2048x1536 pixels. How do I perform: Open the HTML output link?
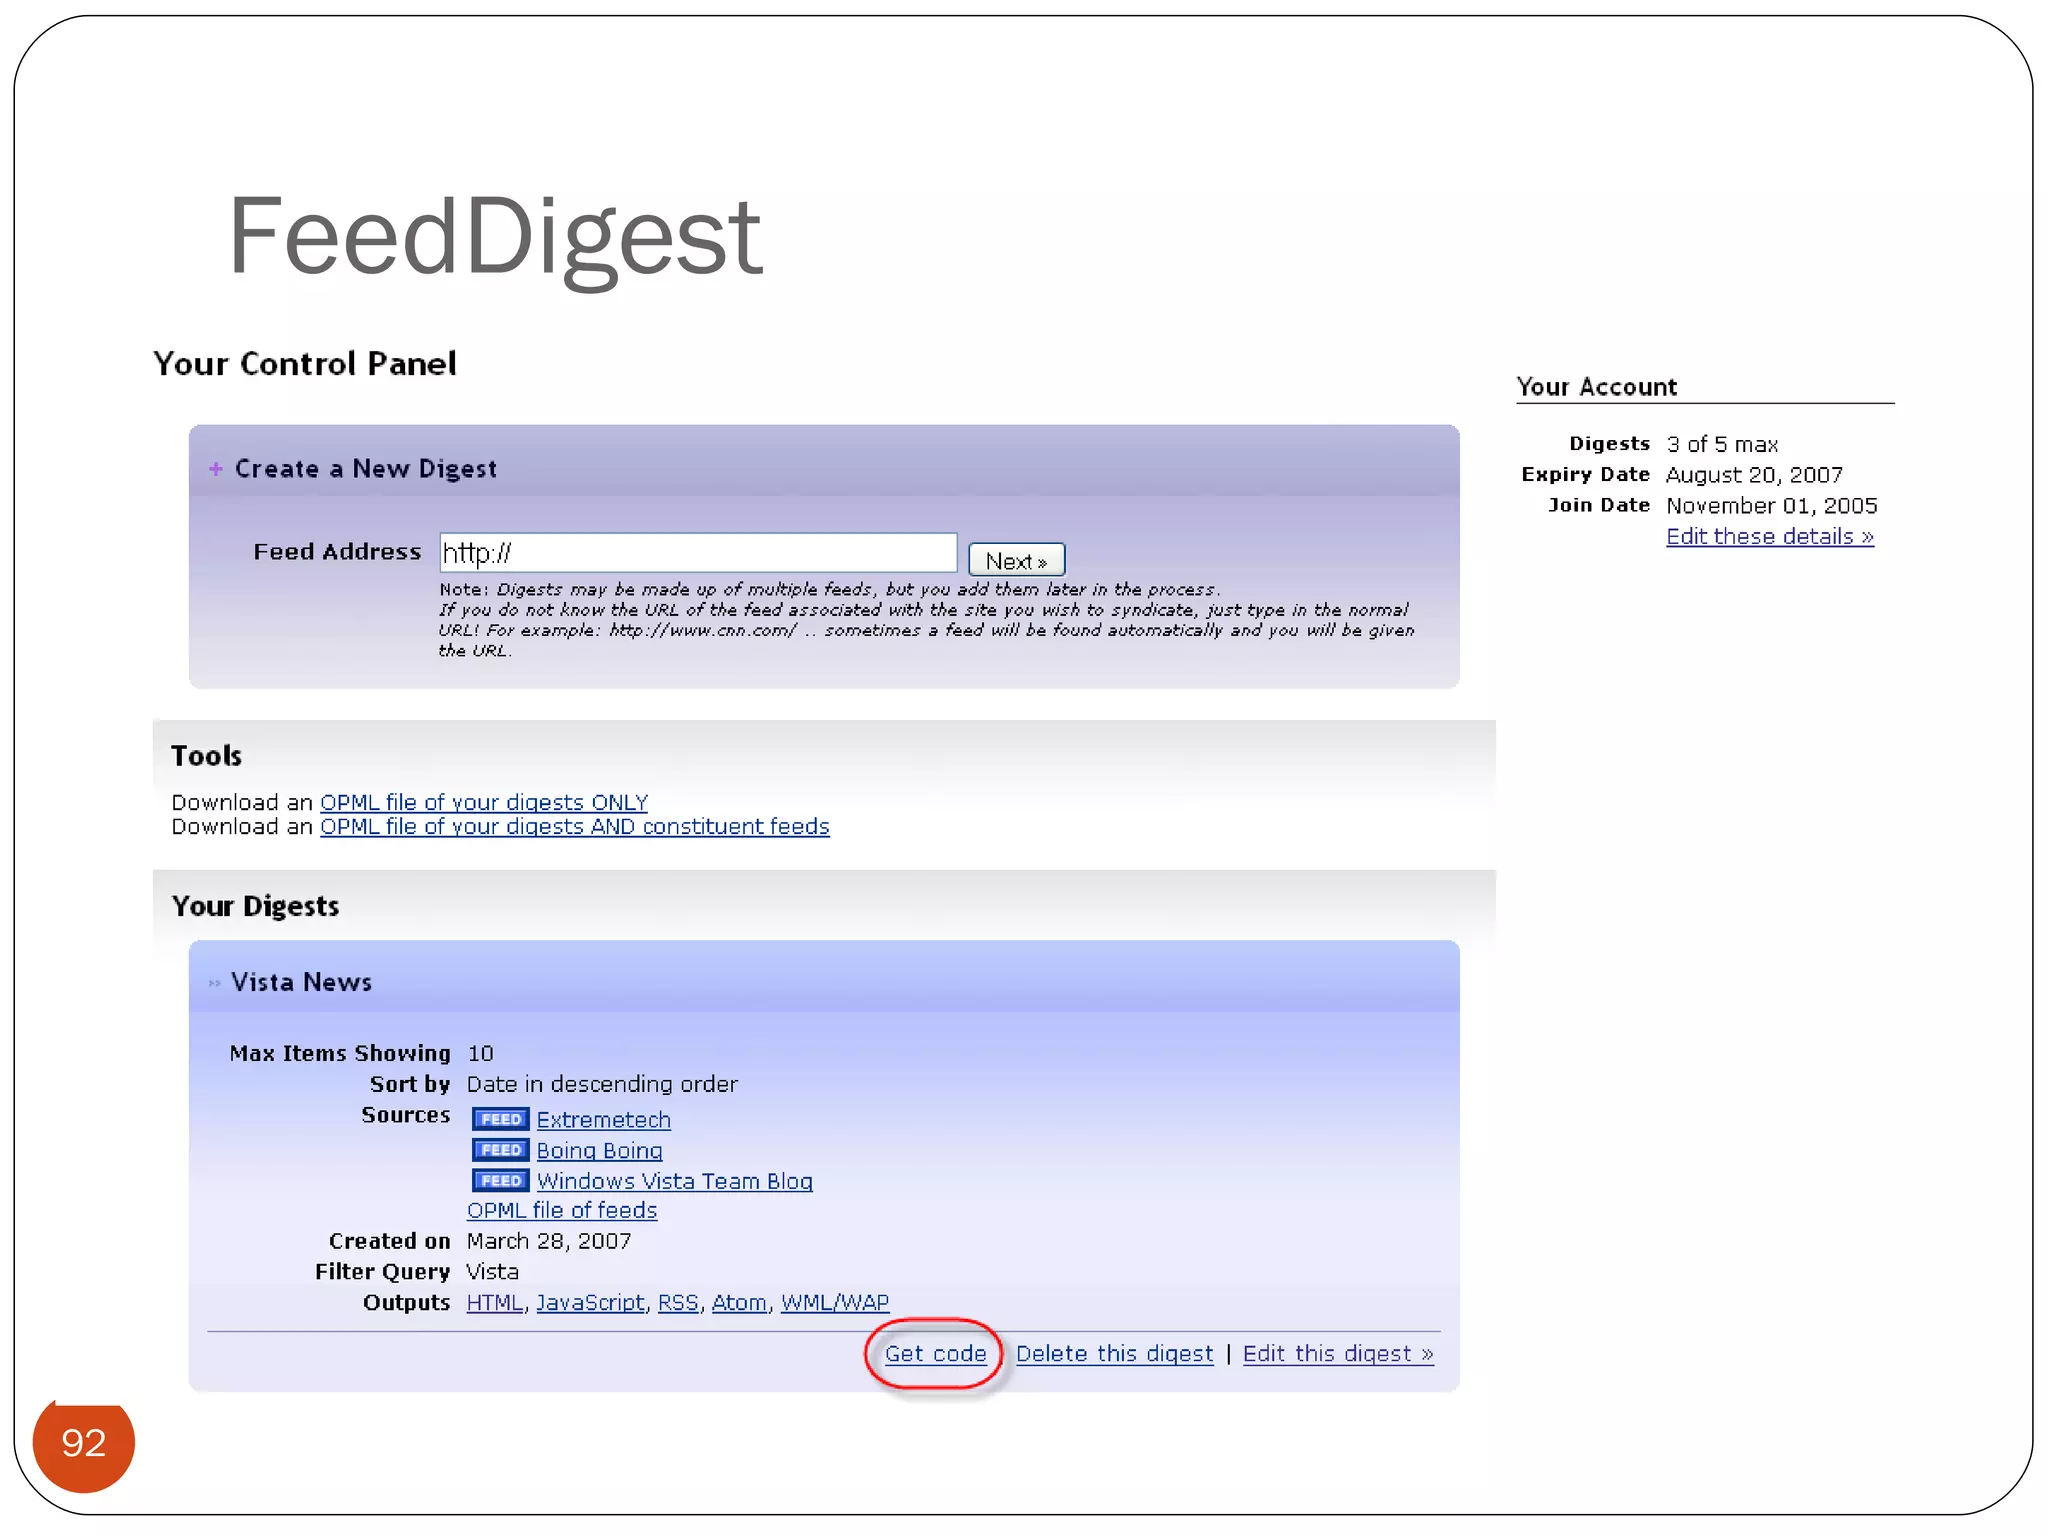click(x=495, y=1303)
